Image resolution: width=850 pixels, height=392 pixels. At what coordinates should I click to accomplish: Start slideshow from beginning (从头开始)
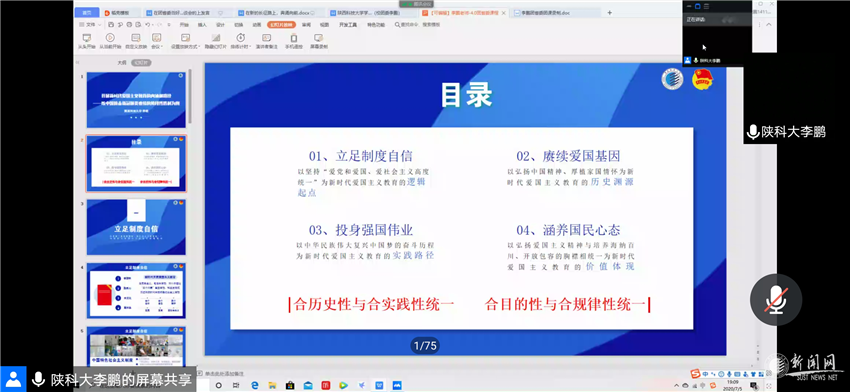pyautogui.click(x=87, y=41)
